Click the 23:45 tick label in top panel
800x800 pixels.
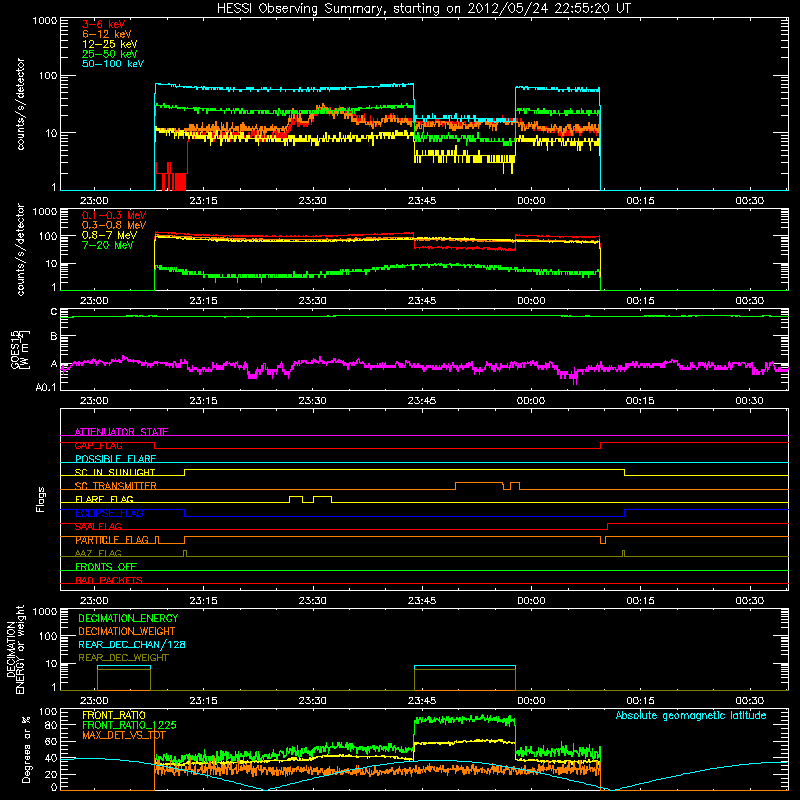[421, 201]
